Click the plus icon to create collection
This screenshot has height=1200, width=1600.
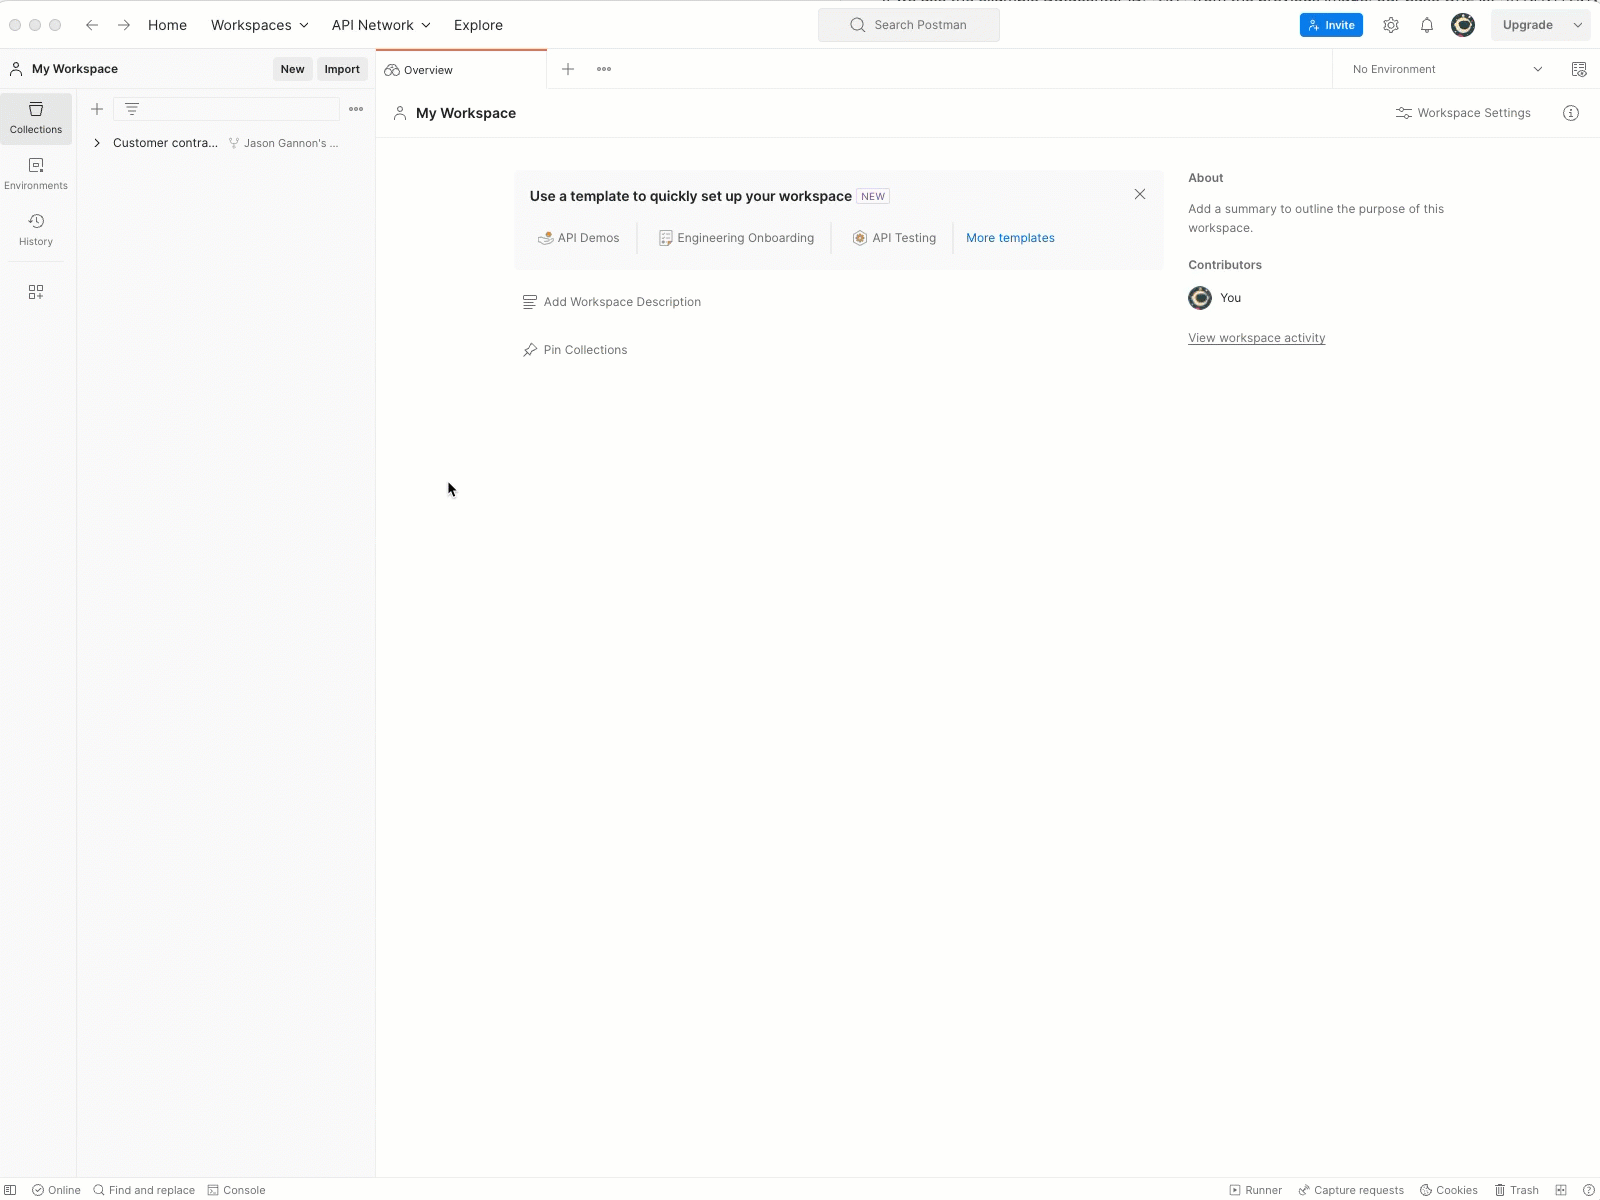pos(97,109)
